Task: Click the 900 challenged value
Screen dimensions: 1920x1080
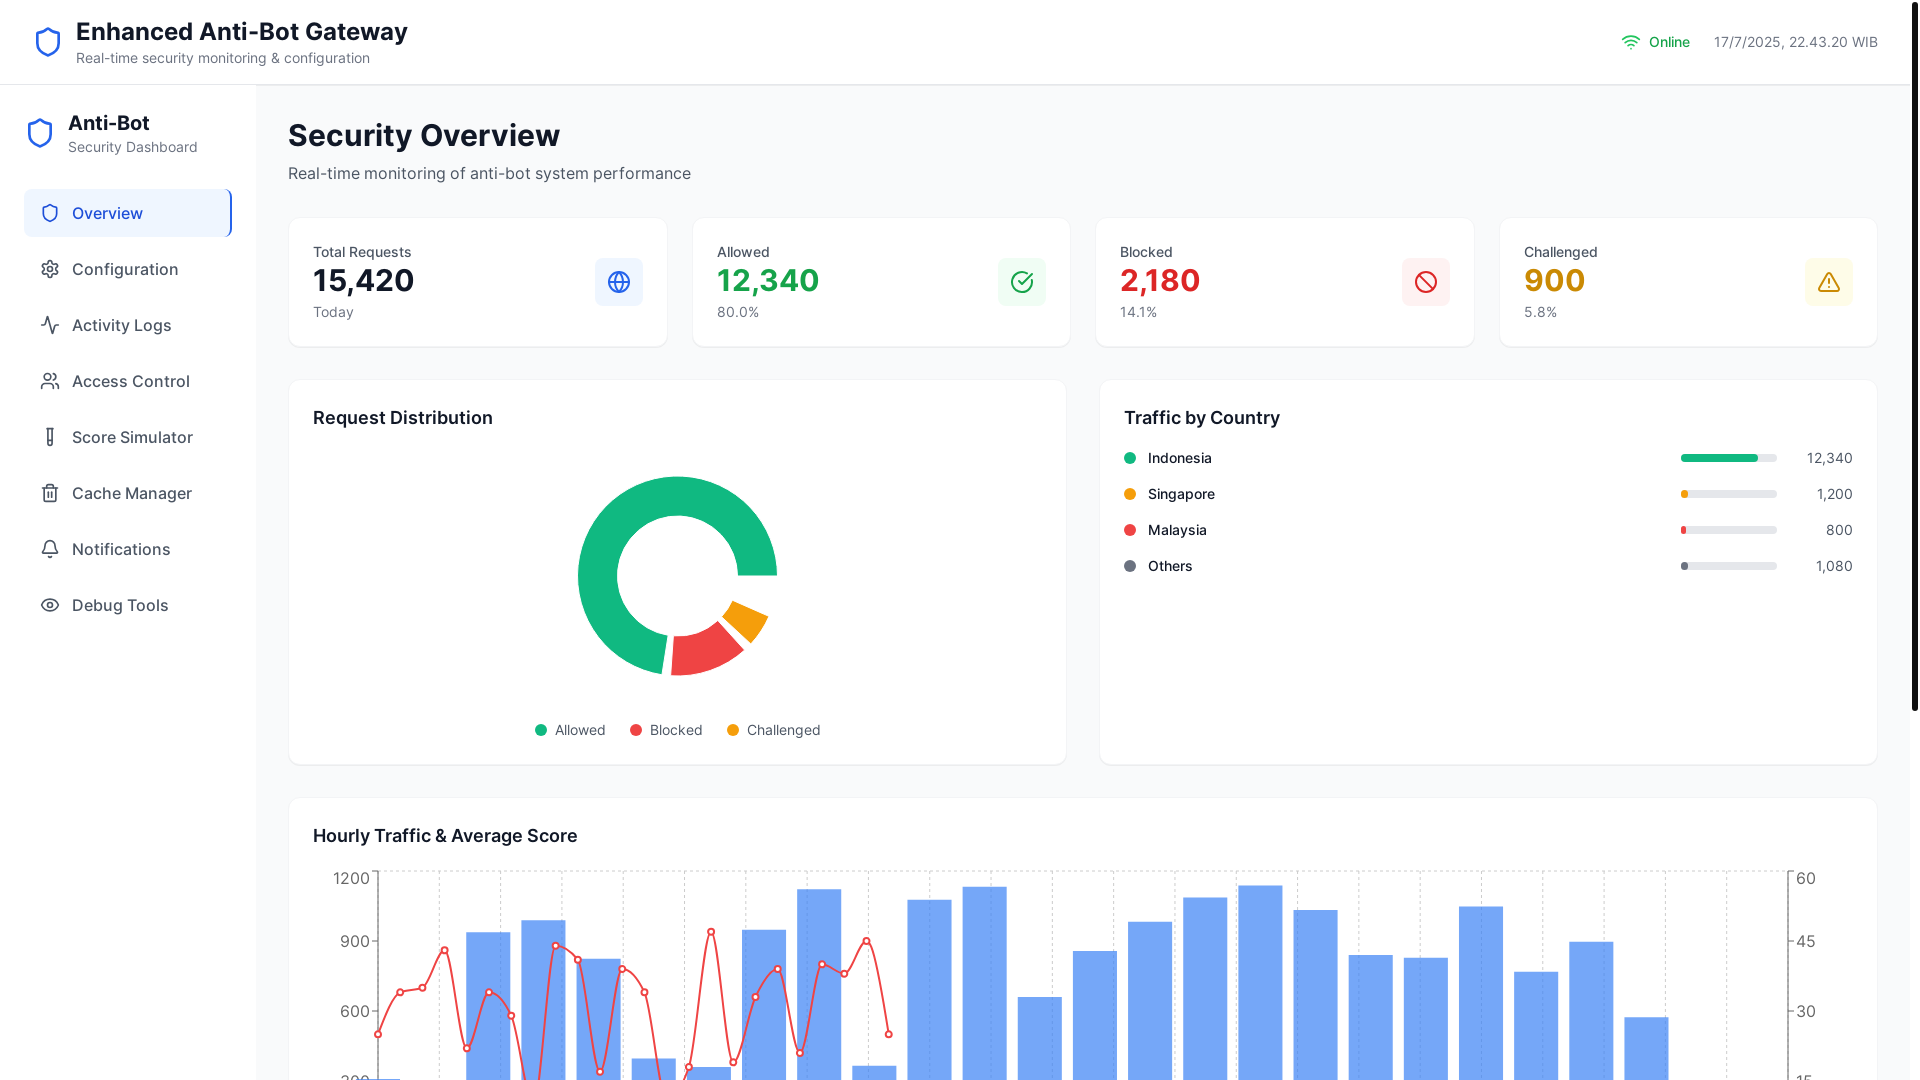Action: tap(1554, 281)
